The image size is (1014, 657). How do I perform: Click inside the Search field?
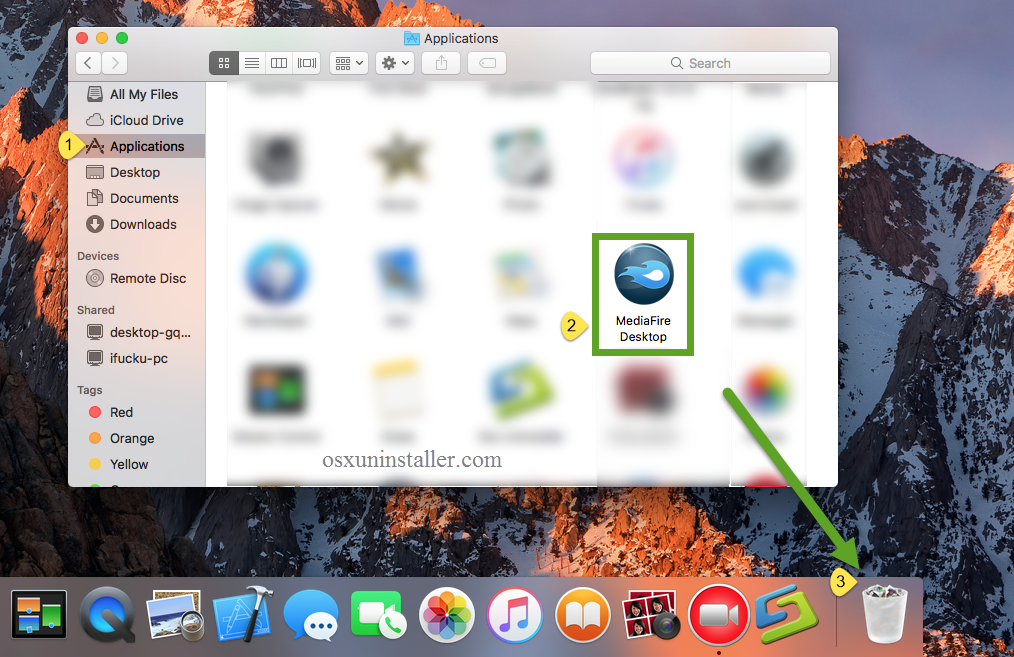point(710,62)
